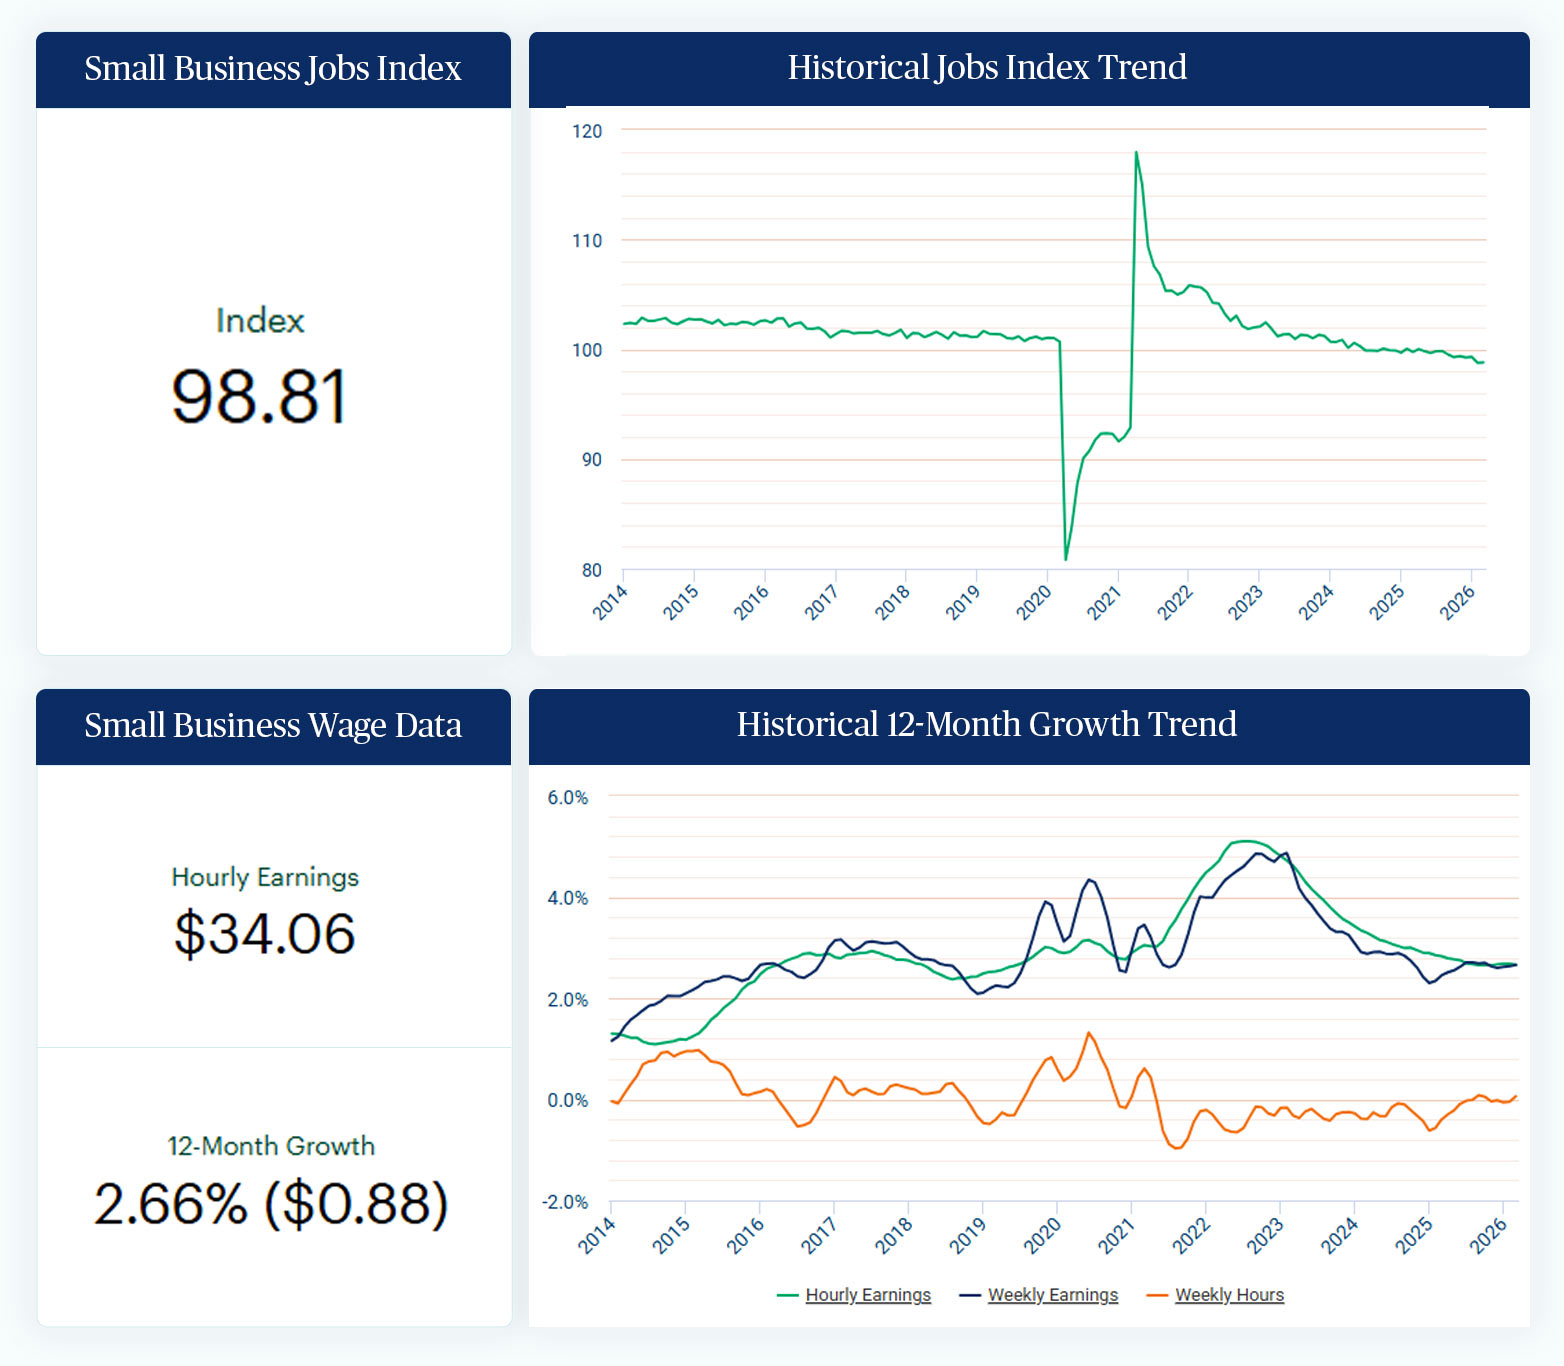Click the Weekly Hours orange peak in 2020

pos(1088,1033)
